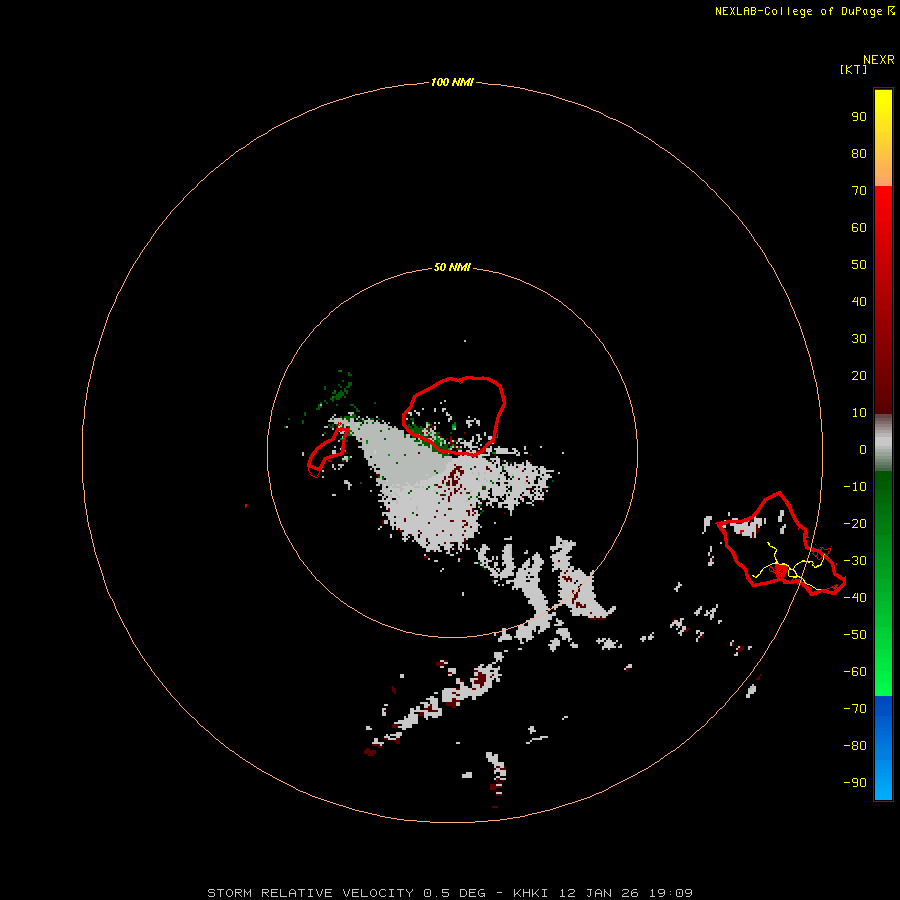Click the 40 value on the velocity scale
This screenshot has height=900, width=900.
coord(859,301)
